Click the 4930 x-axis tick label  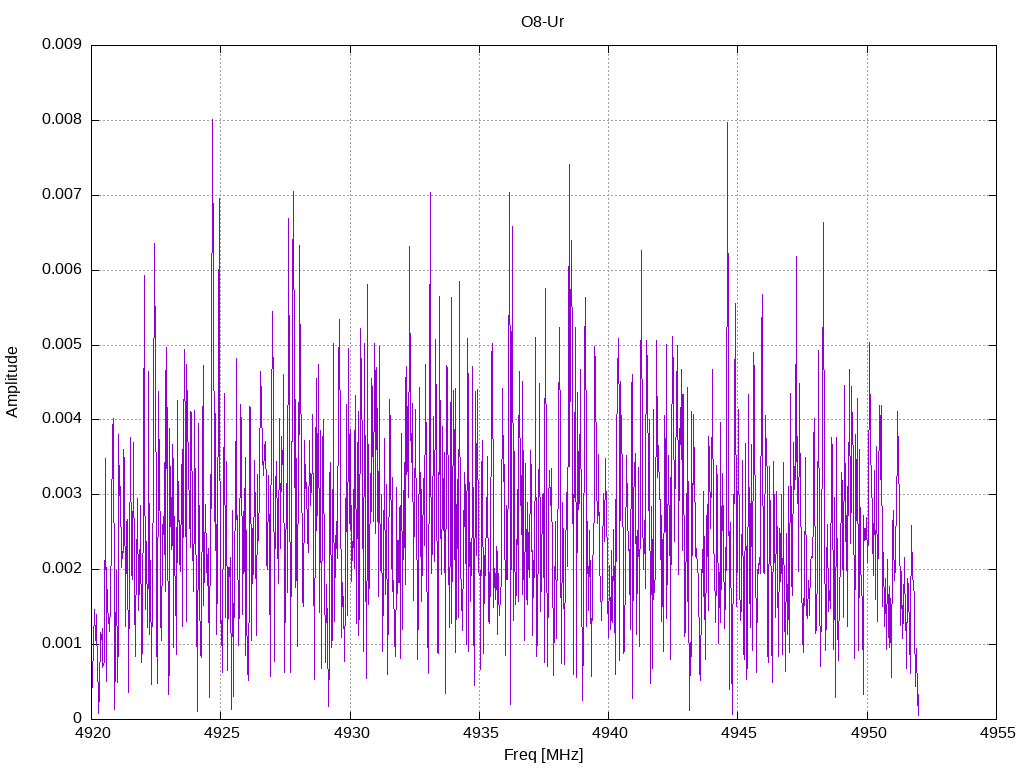[351, 733]
